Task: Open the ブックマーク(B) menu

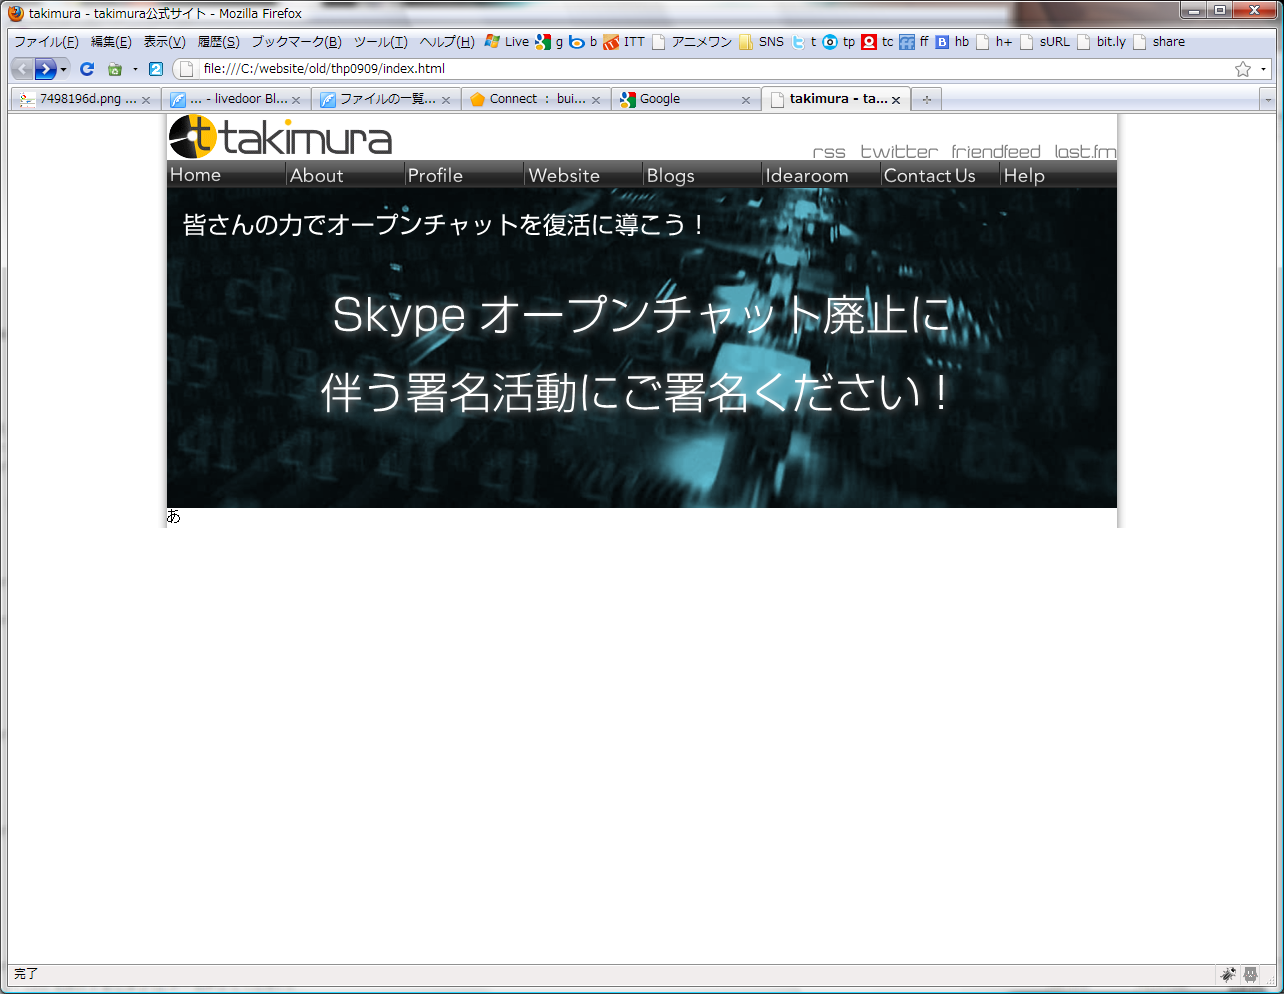Action: pos(296,42)
